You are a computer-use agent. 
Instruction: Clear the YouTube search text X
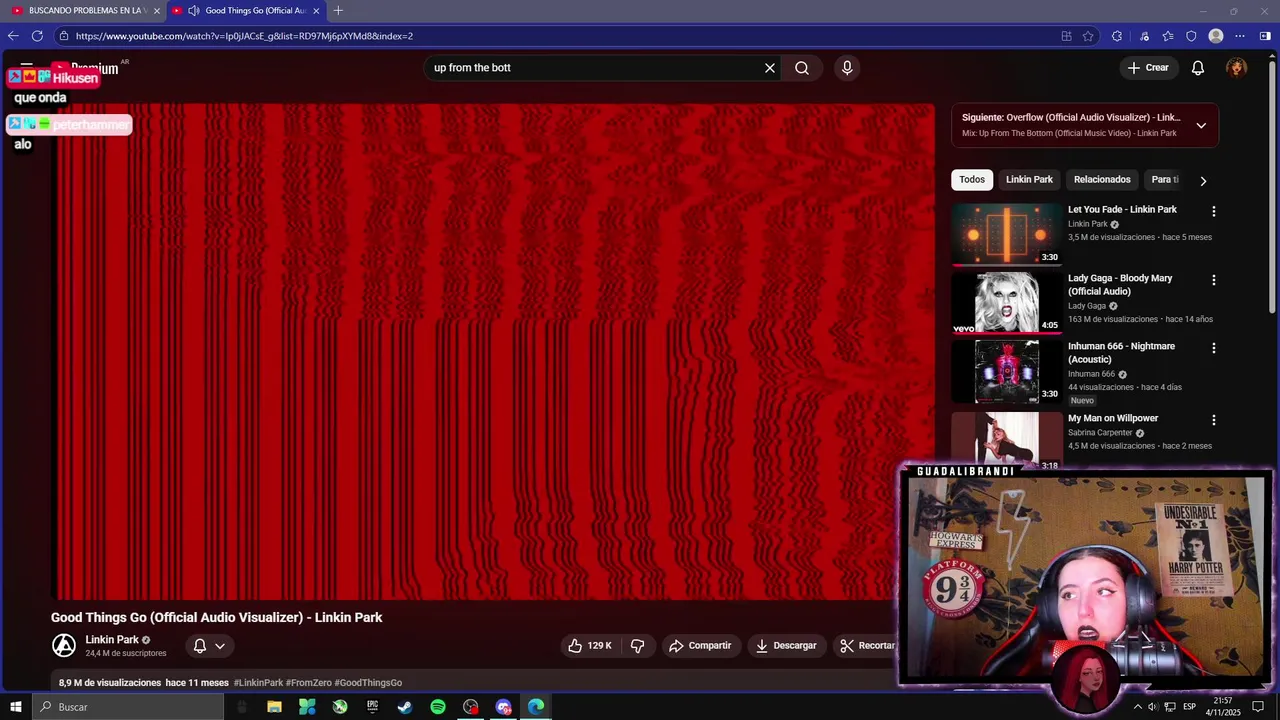(770, 68)
